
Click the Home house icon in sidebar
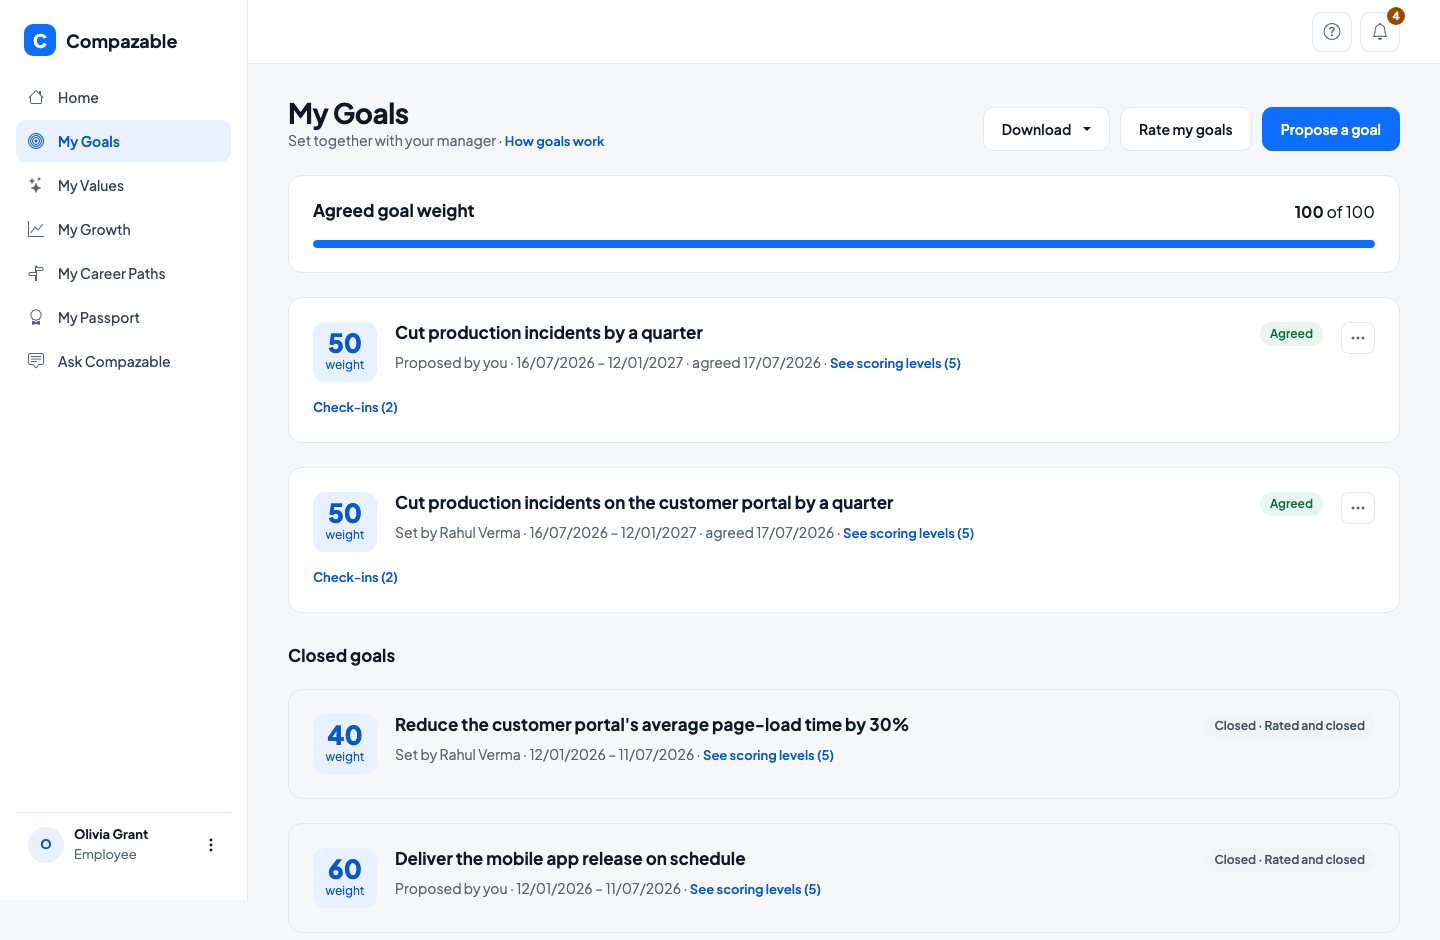tap(36, 97)
